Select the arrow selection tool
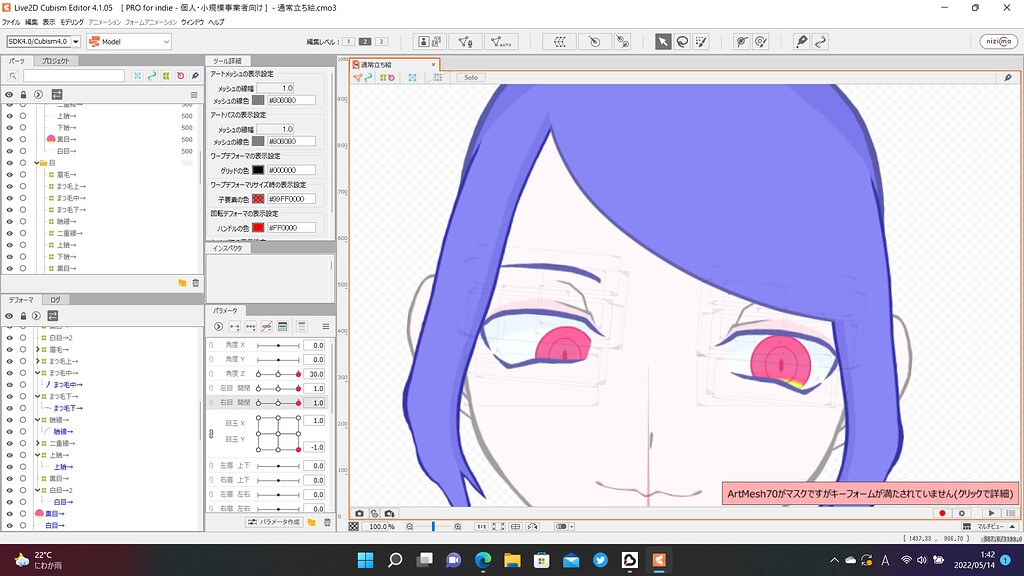 click(x=663, y=41)
